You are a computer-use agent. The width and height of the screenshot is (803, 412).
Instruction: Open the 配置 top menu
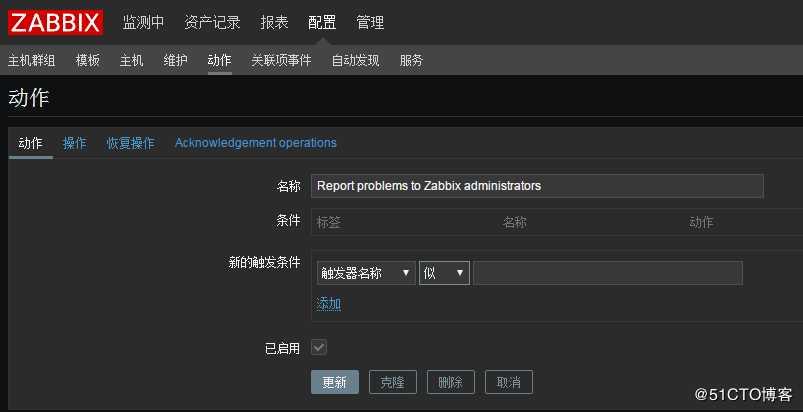(x=322, y=23)
